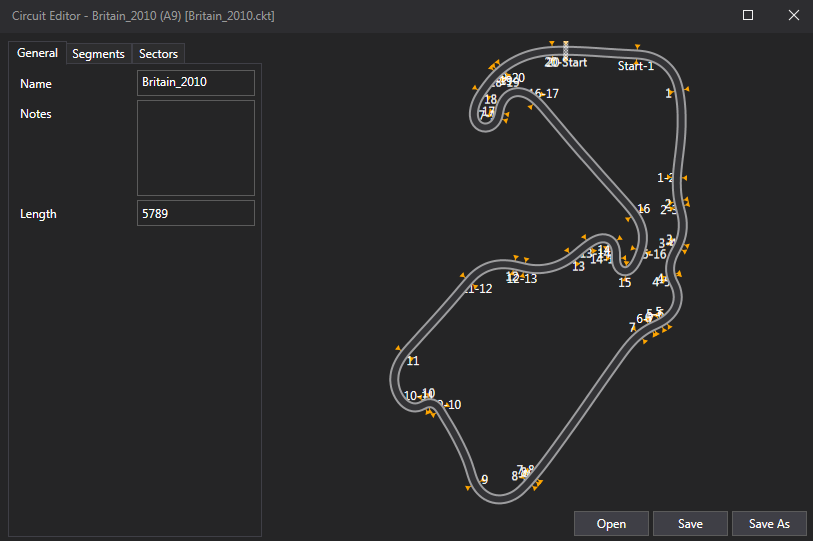This screenshot has height=541, width=813.
Task: Select the turn 15 marker
Action: 625,283
